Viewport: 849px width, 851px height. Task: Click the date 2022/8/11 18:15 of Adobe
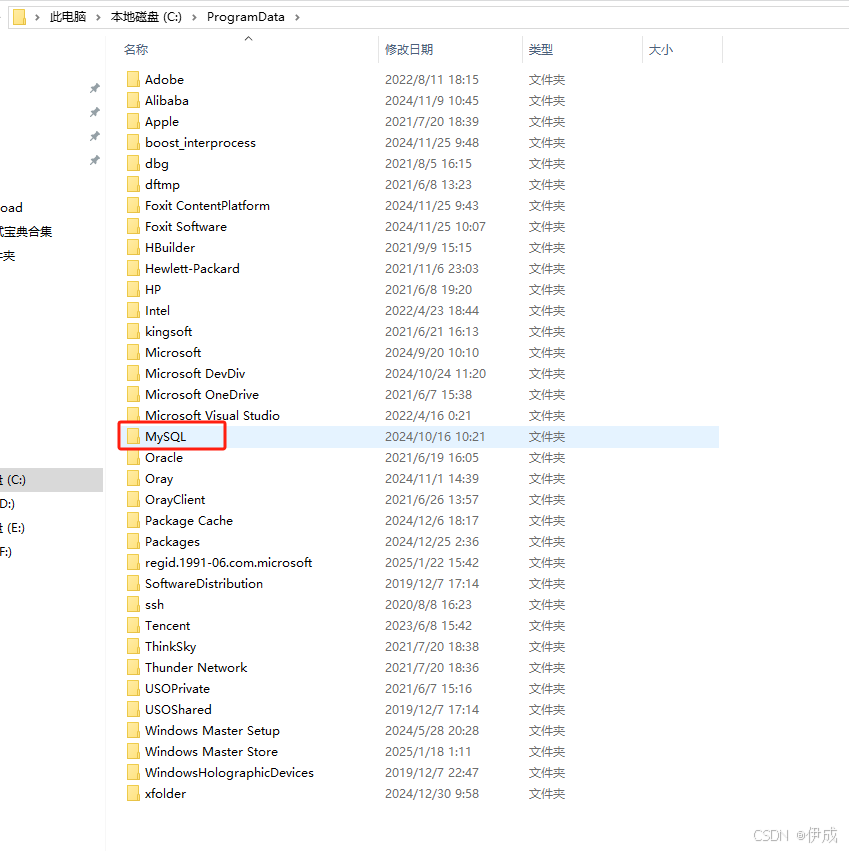pos(432,80)
